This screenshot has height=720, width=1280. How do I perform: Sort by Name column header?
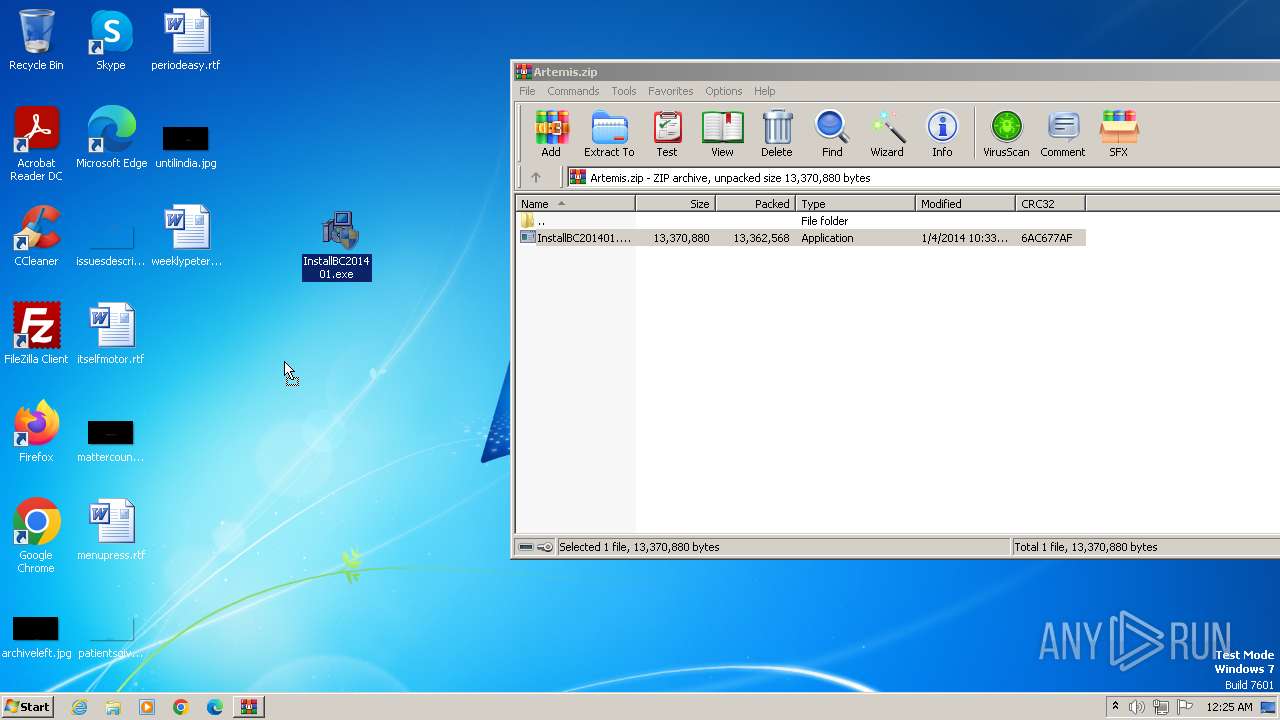[x=575, y=204]
